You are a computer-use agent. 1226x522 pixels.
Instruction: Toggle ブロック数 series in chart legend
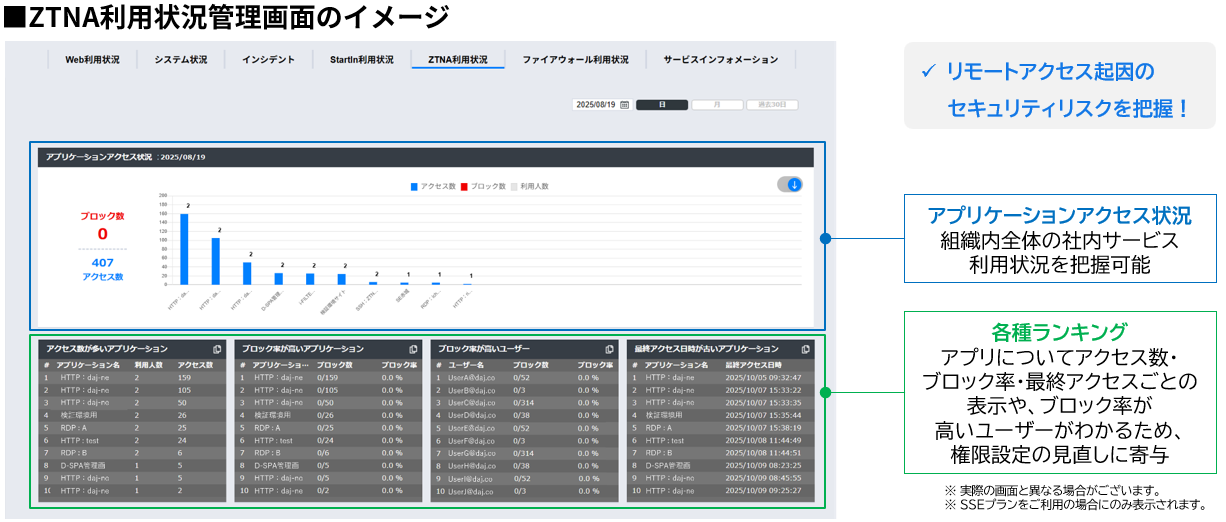[x=482, y=186]
